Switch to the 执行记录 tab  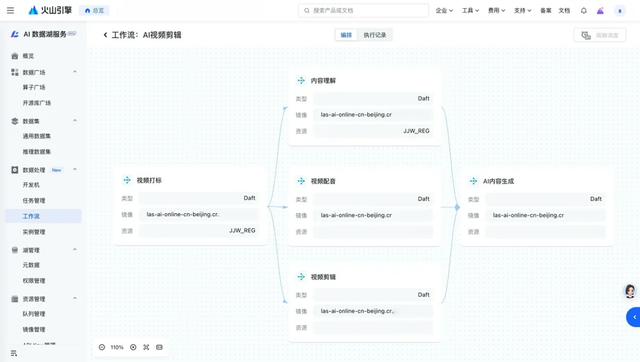click(x=375, y=35)
